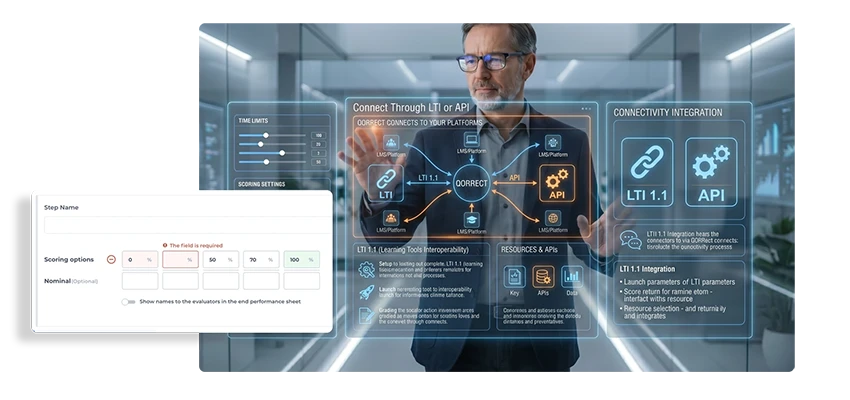This screenshot has width=850, height=400.
Task: Click the 'The field is required' message
Action: click(196, 246)
